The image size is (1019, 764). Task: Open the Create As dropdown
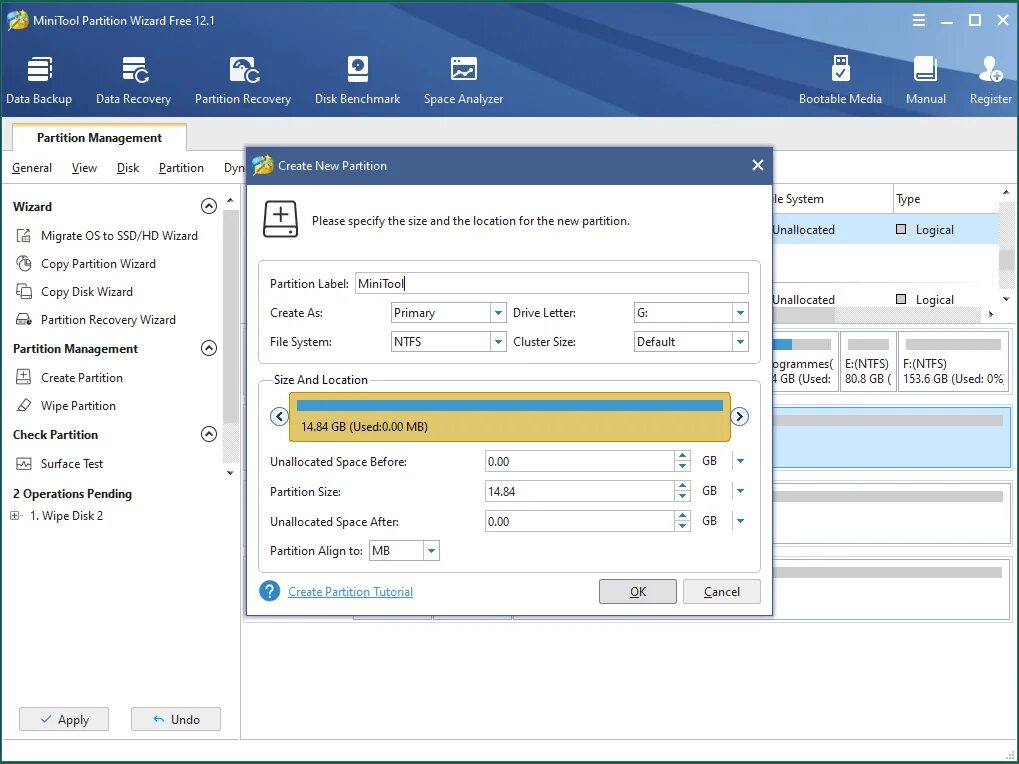pos(498,312)
